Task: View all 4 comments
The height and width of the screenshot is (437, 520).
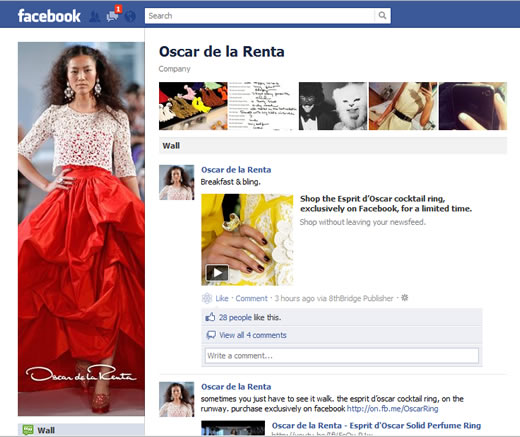Action: [x=253, y=335]
